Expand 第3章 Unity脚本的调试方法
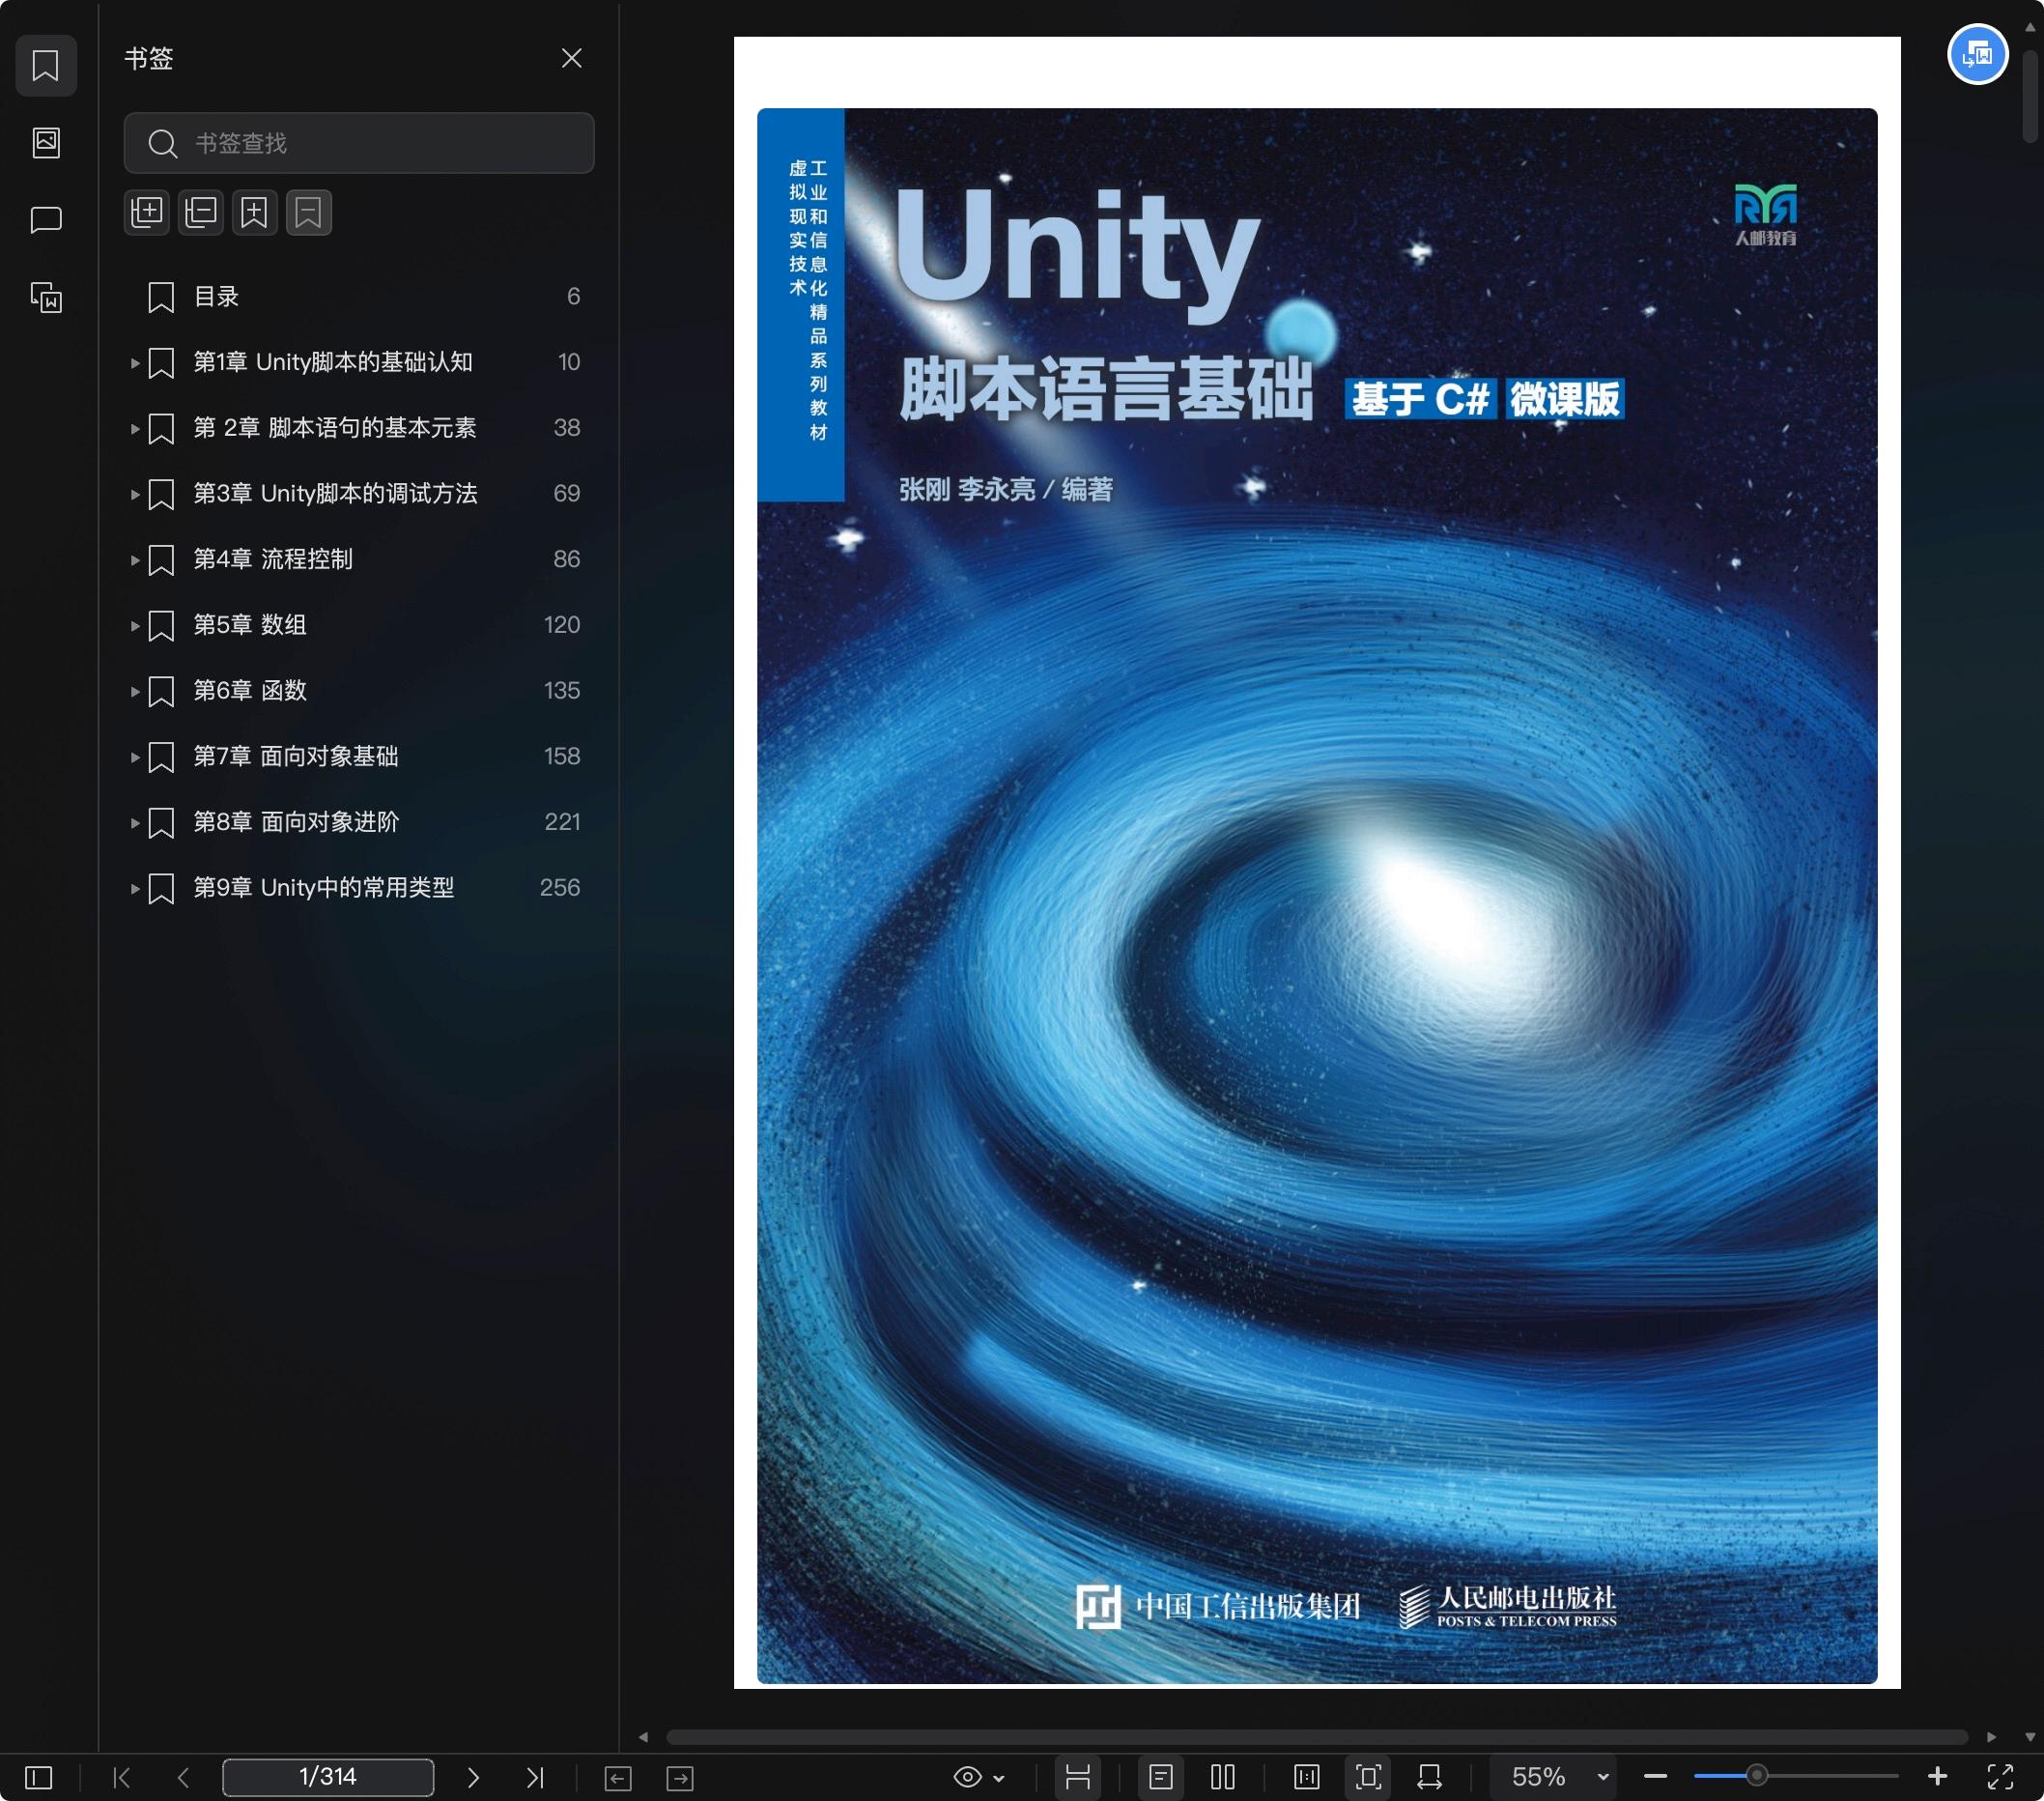This screenshot has width=2044, height=1801. (134, 494)
